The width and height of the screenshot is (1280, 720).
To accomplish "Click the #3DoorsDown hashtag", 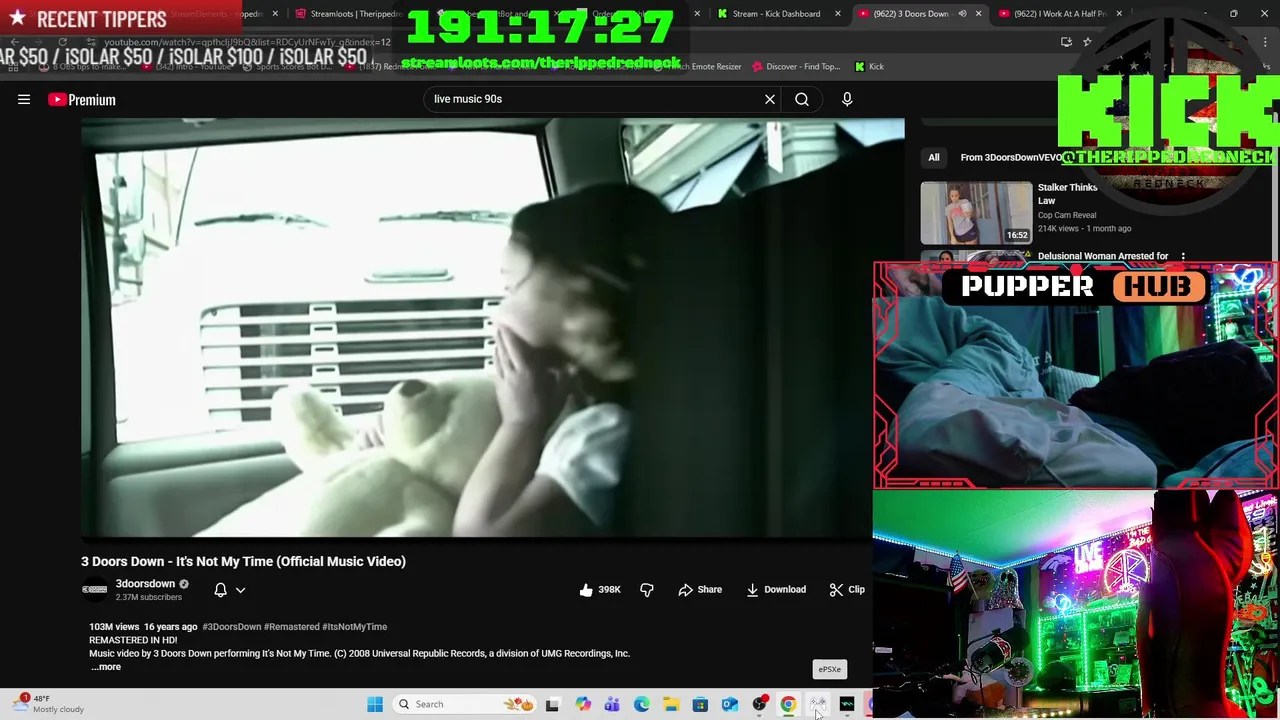I will click(x=231, y=627).
